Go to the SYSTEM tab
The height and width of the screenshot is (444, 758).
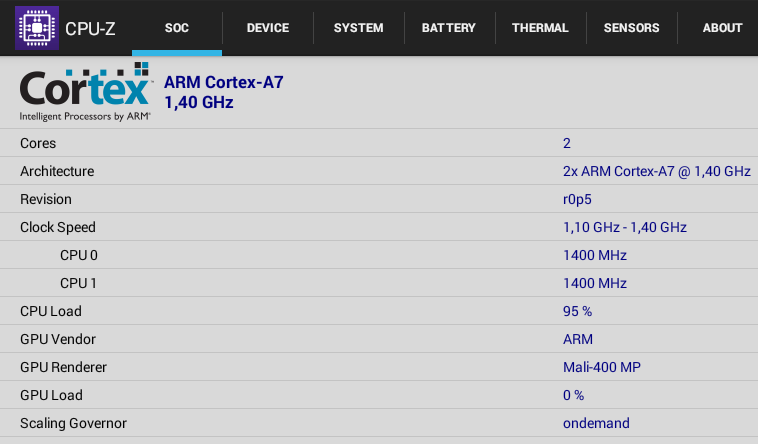tap(358, 28)
